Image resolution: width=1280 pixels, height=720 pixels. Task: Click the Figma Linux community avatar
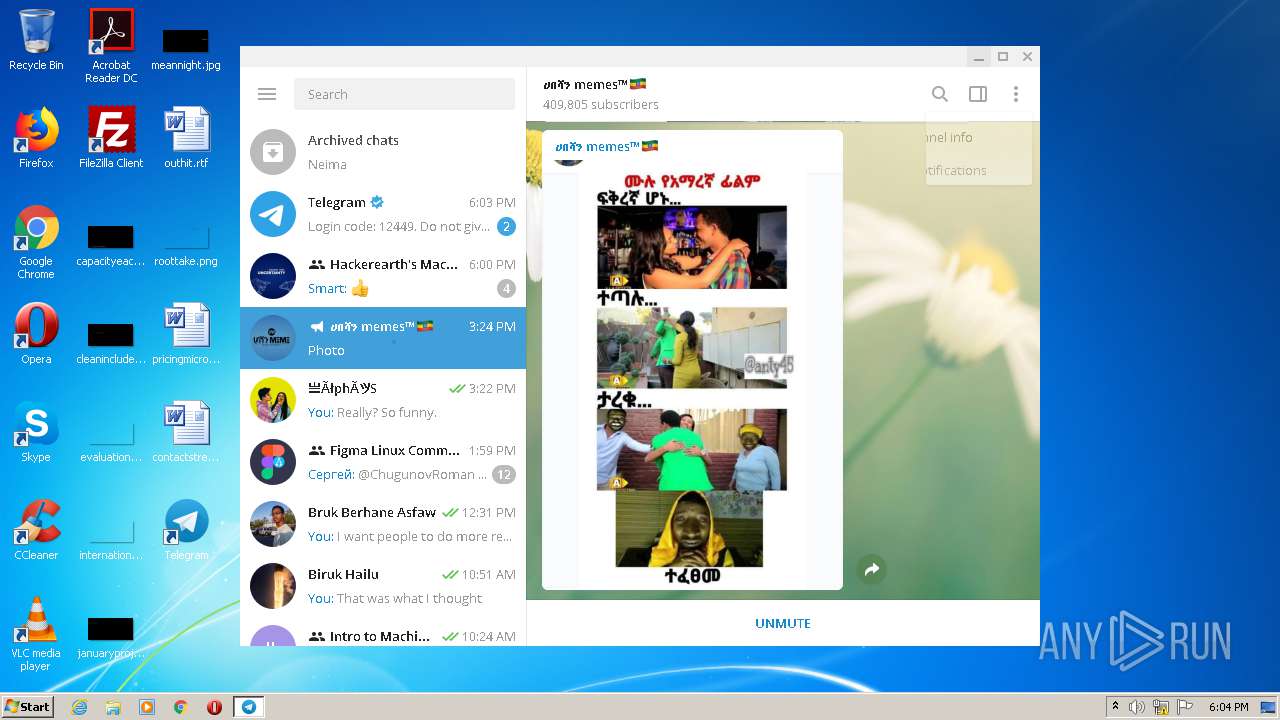pyautogui.click(x=273, y=462)
